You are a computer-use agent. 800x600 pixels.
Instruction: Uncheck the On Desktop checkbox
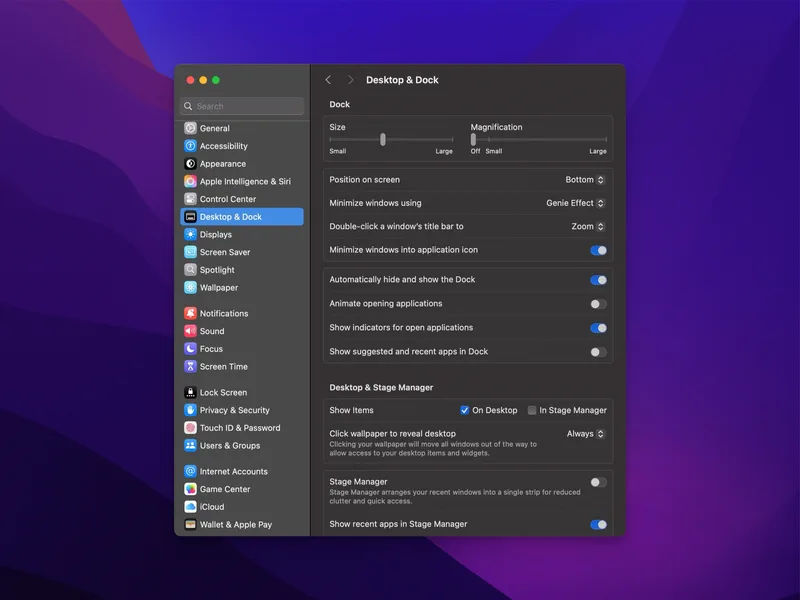click(x=464, y=410)
